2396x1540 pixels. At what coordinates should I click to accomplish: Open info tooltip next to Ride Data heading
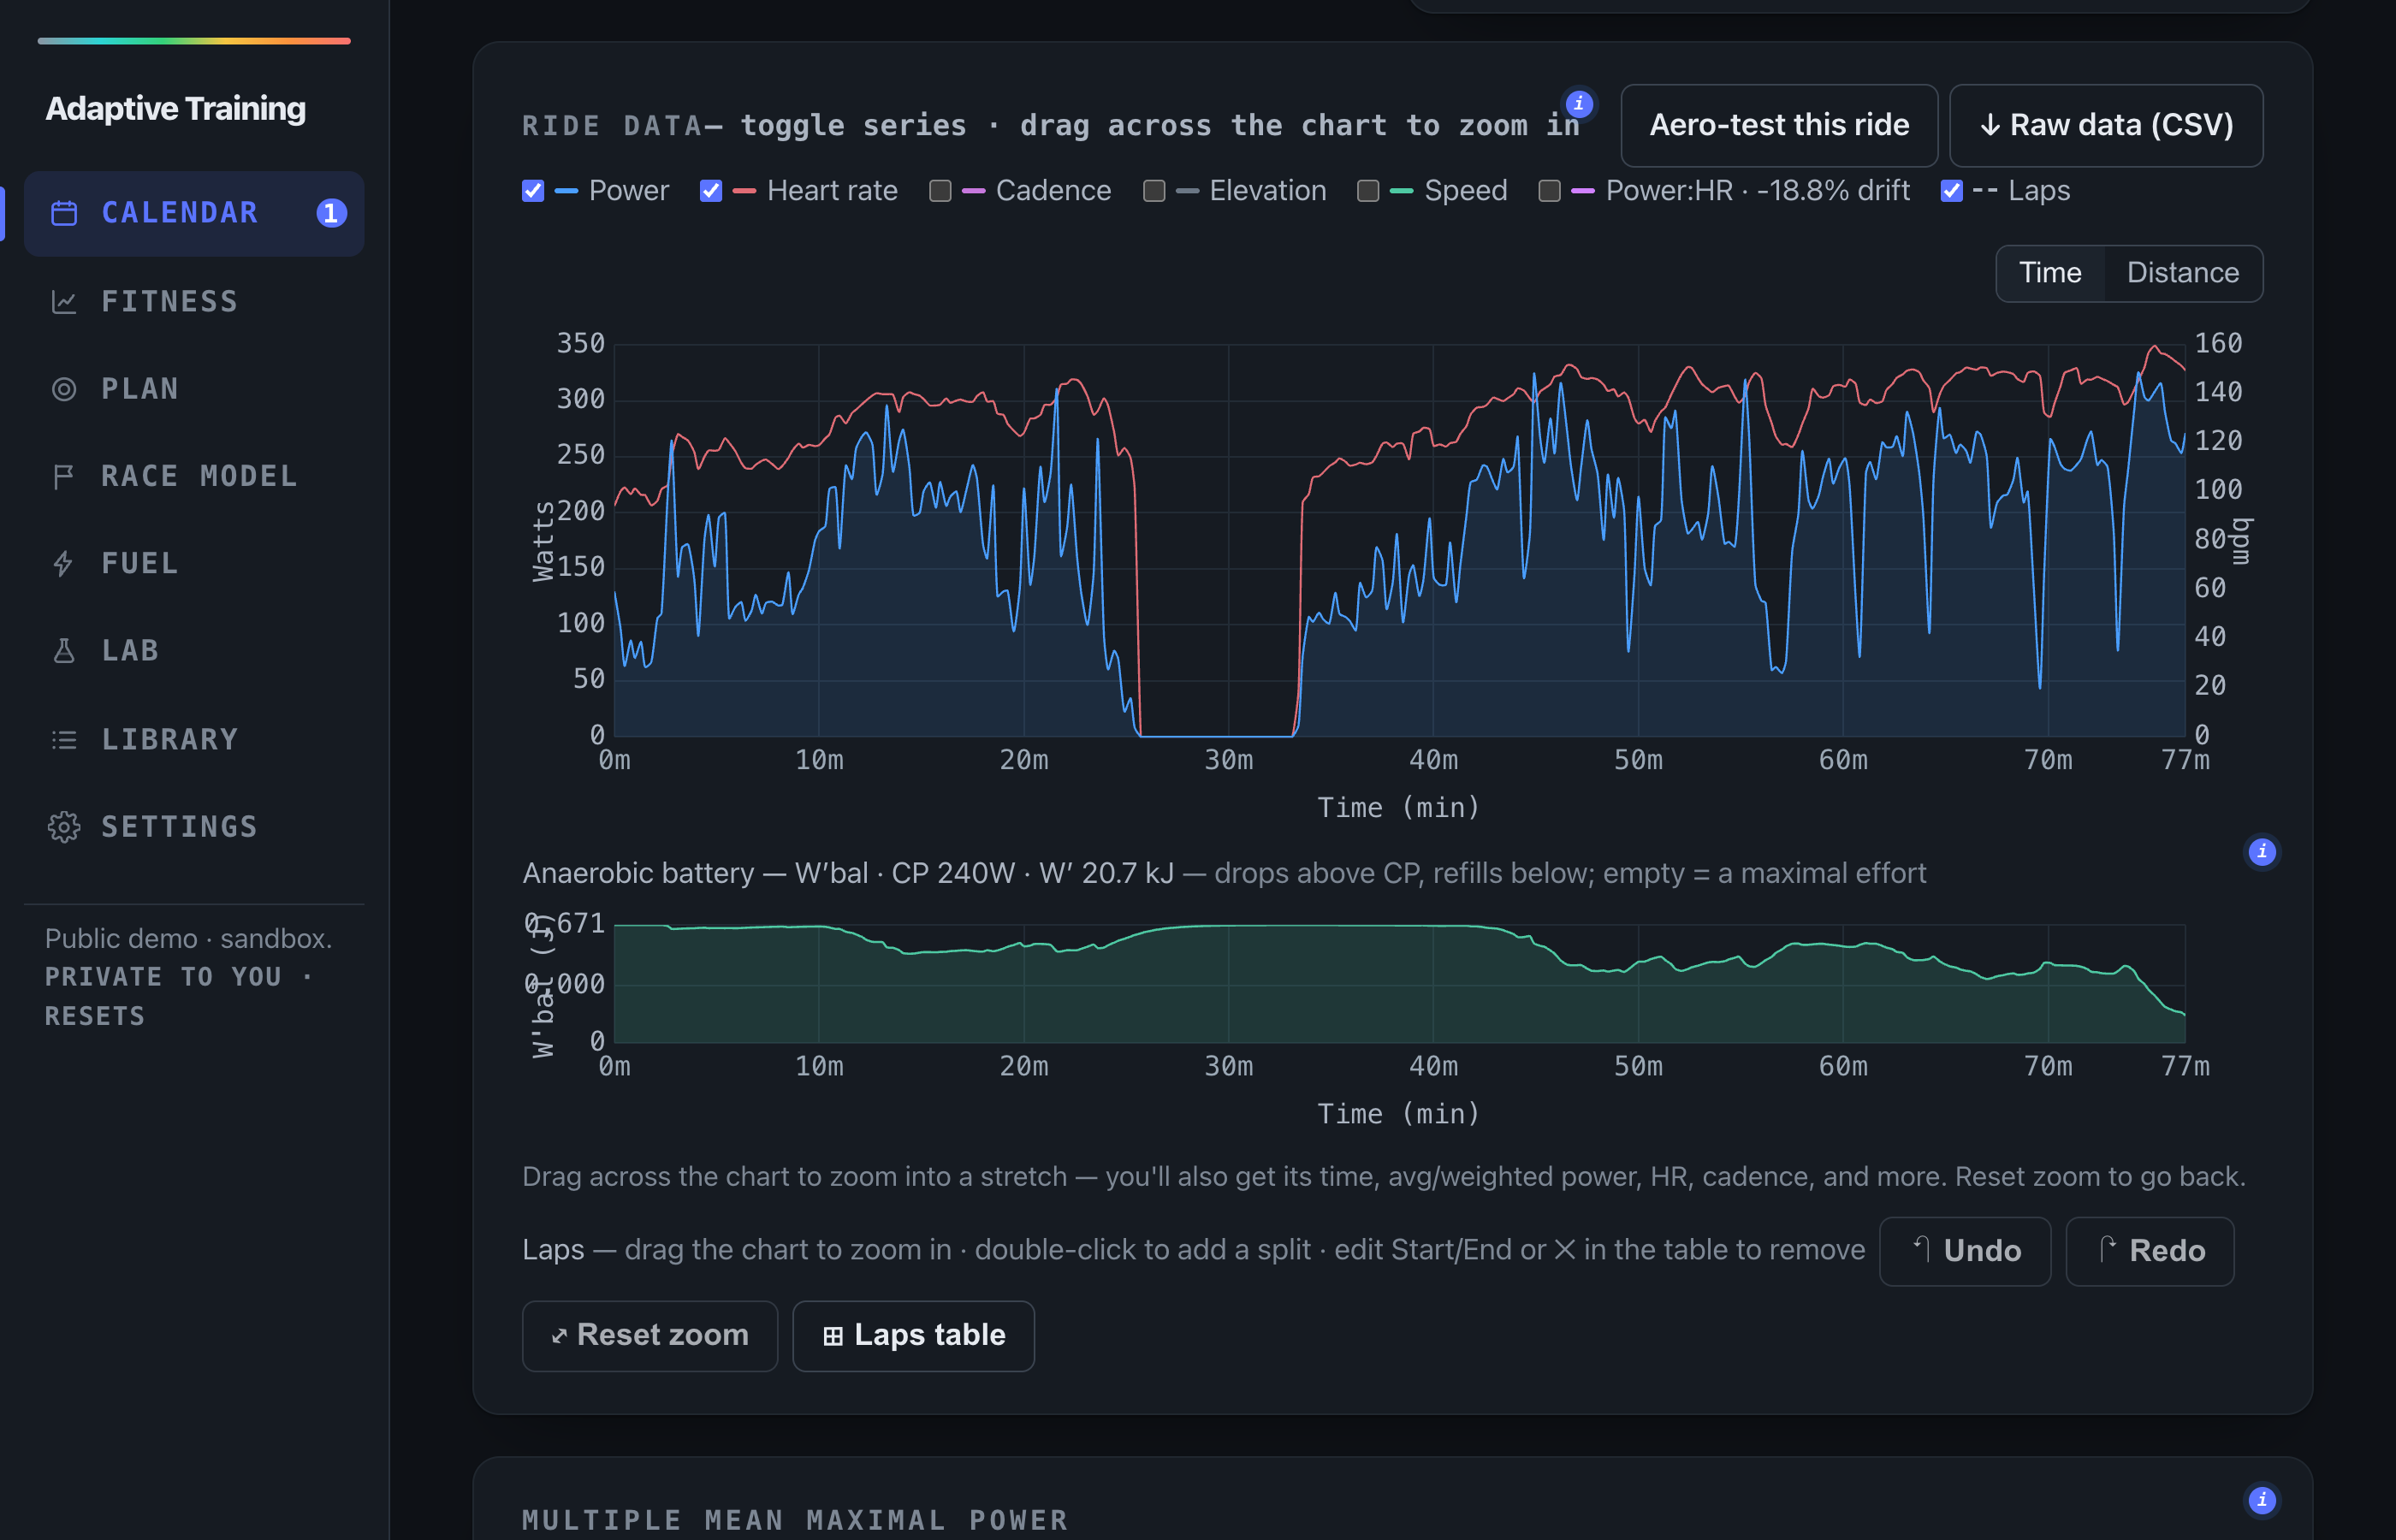coord(1579,103)
